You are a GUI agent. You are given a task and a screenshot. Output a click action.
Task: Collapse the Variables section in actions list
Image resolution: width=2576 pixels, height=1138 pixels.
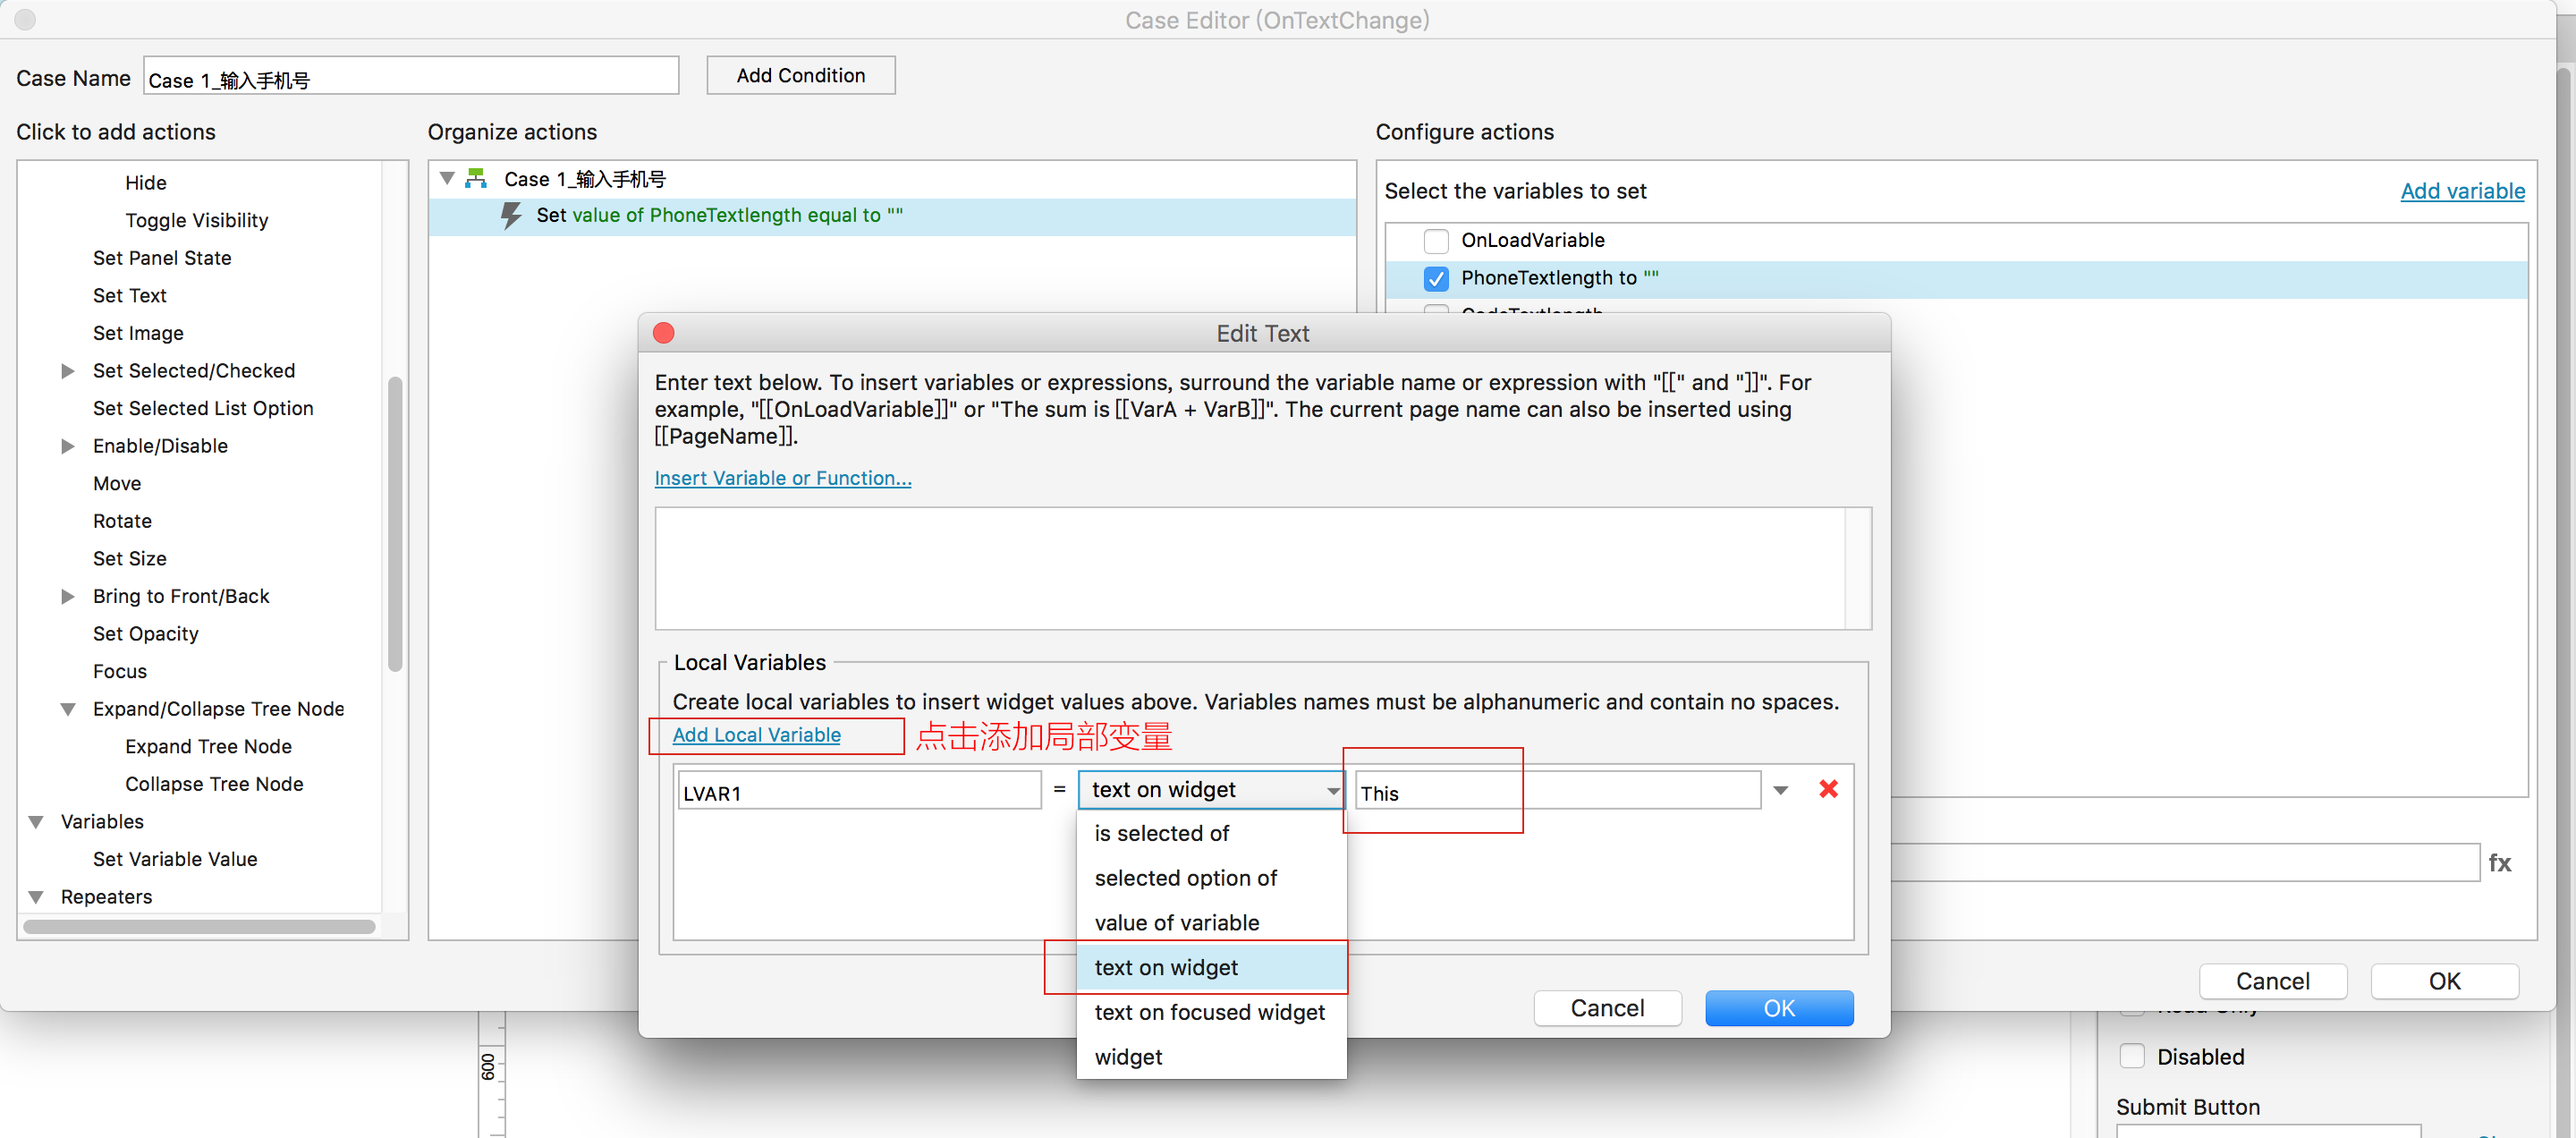(36, 822)
